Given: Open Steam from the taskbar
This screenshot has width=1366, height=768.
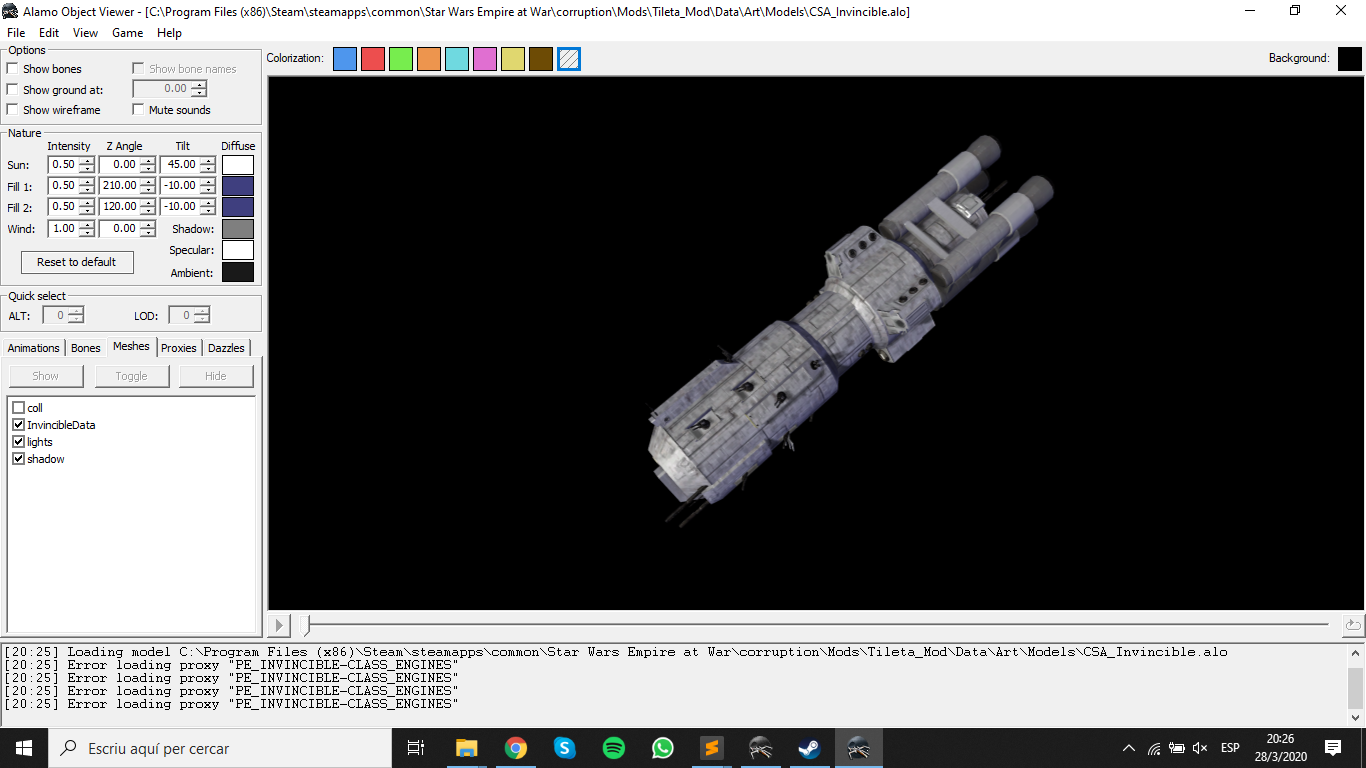Looking at the screenshot, I should (x=809, y=748).
